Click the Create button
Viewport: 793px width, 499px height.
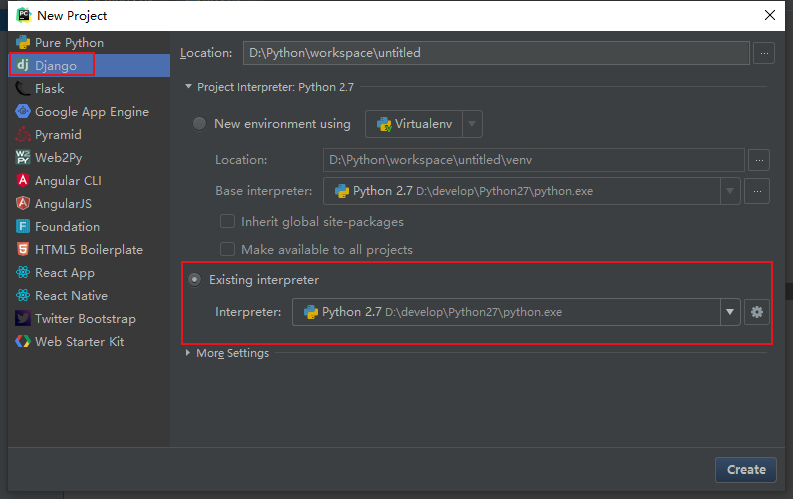(x=745, y=470)
